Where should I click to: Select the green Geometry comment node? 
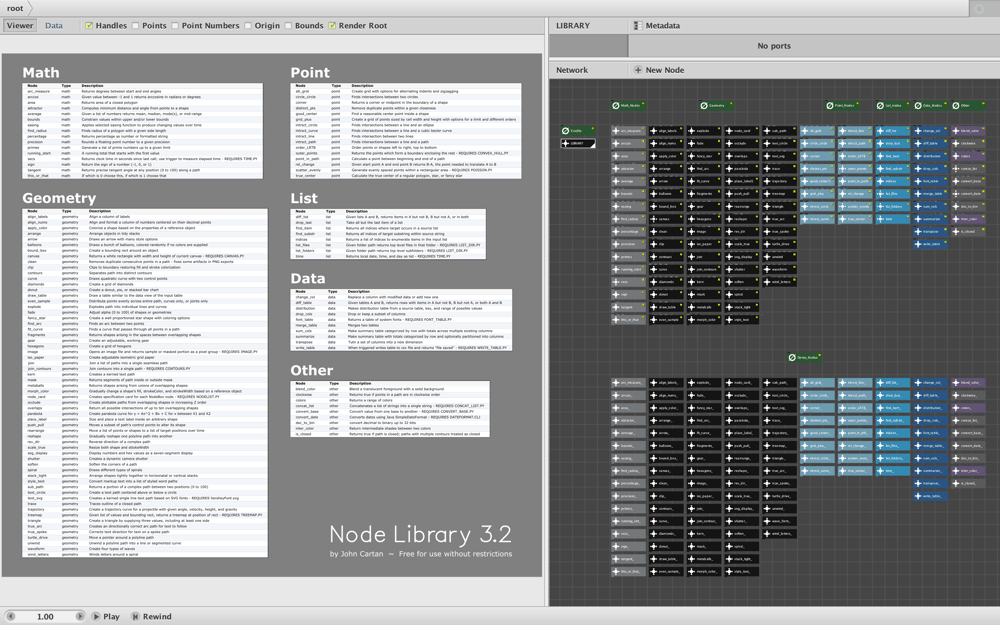(x=716, y=105)
